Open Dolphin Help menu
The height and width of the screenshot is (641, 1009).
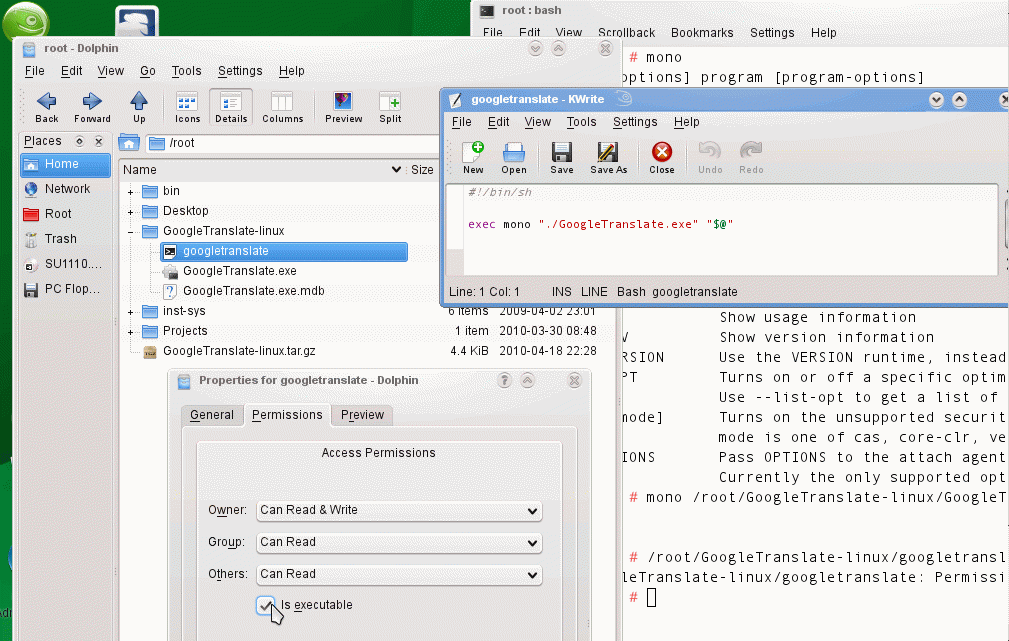[x=292, y=71]
